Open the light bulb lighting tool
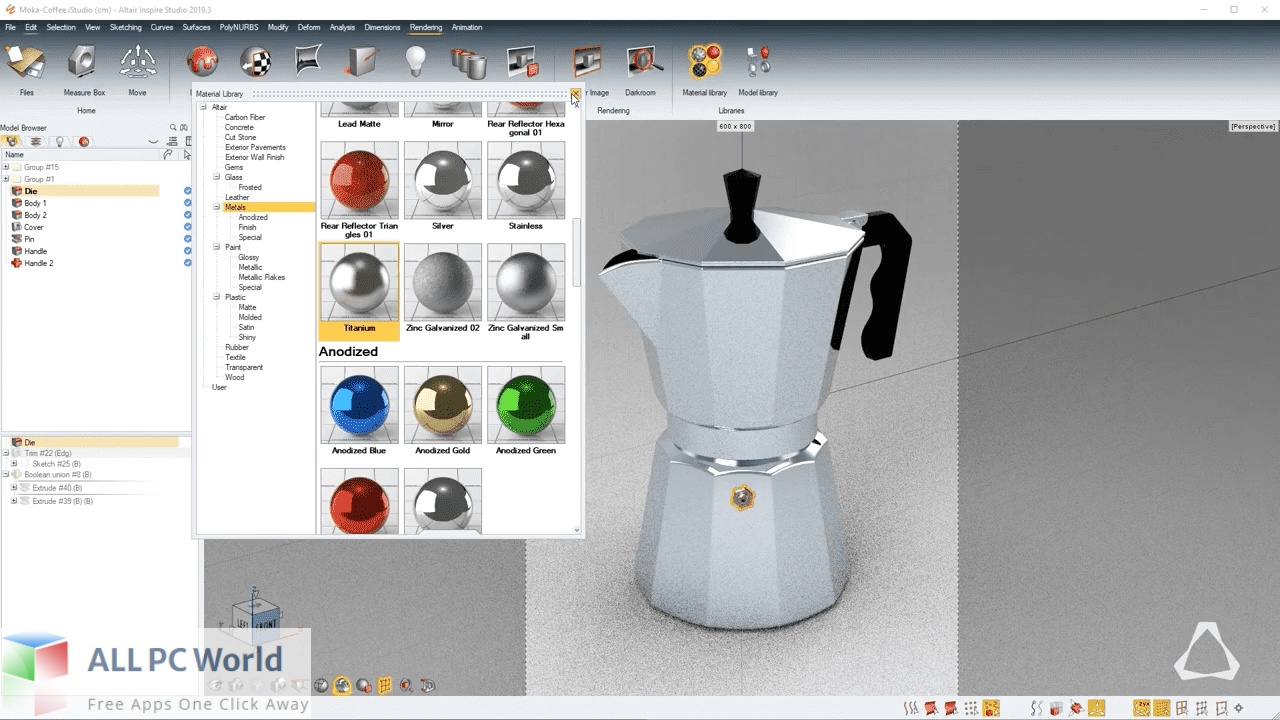This screenshot has width=1280, height=720. (x=415, y=62)
